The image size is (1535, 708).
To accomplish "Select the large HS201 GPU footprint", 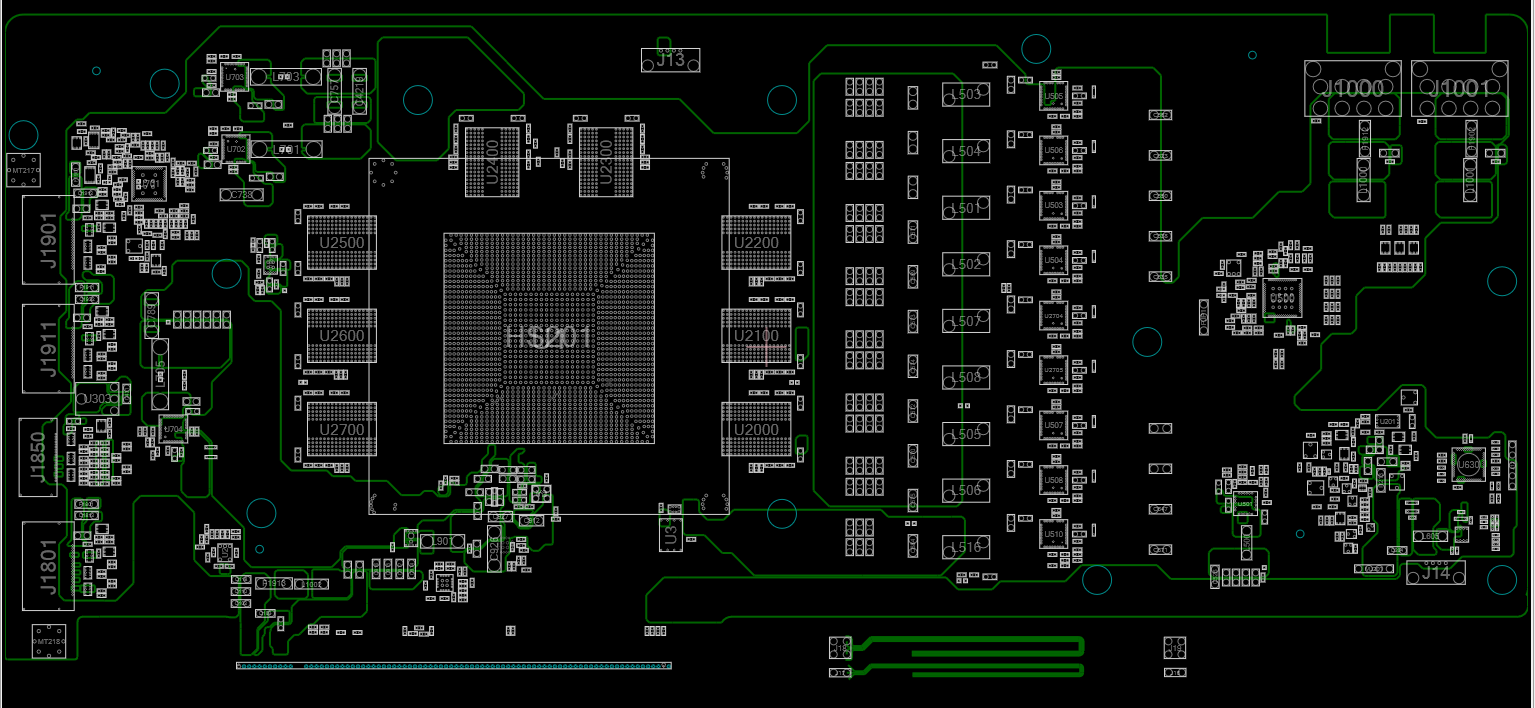I will pyautogui.click(x=549, y=338).
